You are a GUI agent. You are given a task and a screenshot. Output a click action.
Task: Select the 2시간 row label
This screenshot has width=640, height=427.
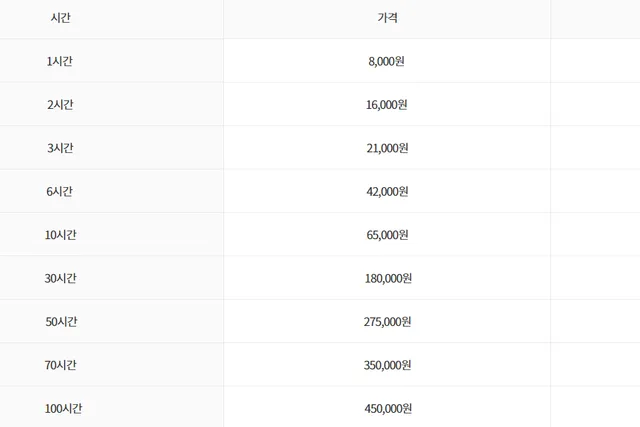pyautogui.click(x=60, y=105)
